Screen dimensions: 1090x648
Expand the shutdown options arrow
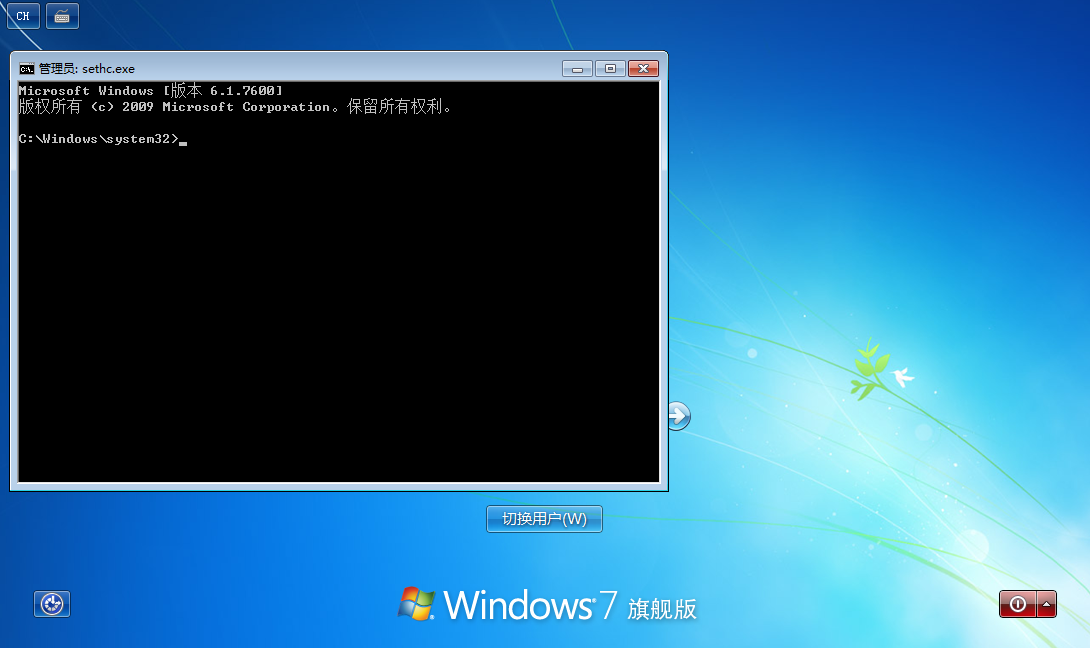click(x=1046, y=604)
